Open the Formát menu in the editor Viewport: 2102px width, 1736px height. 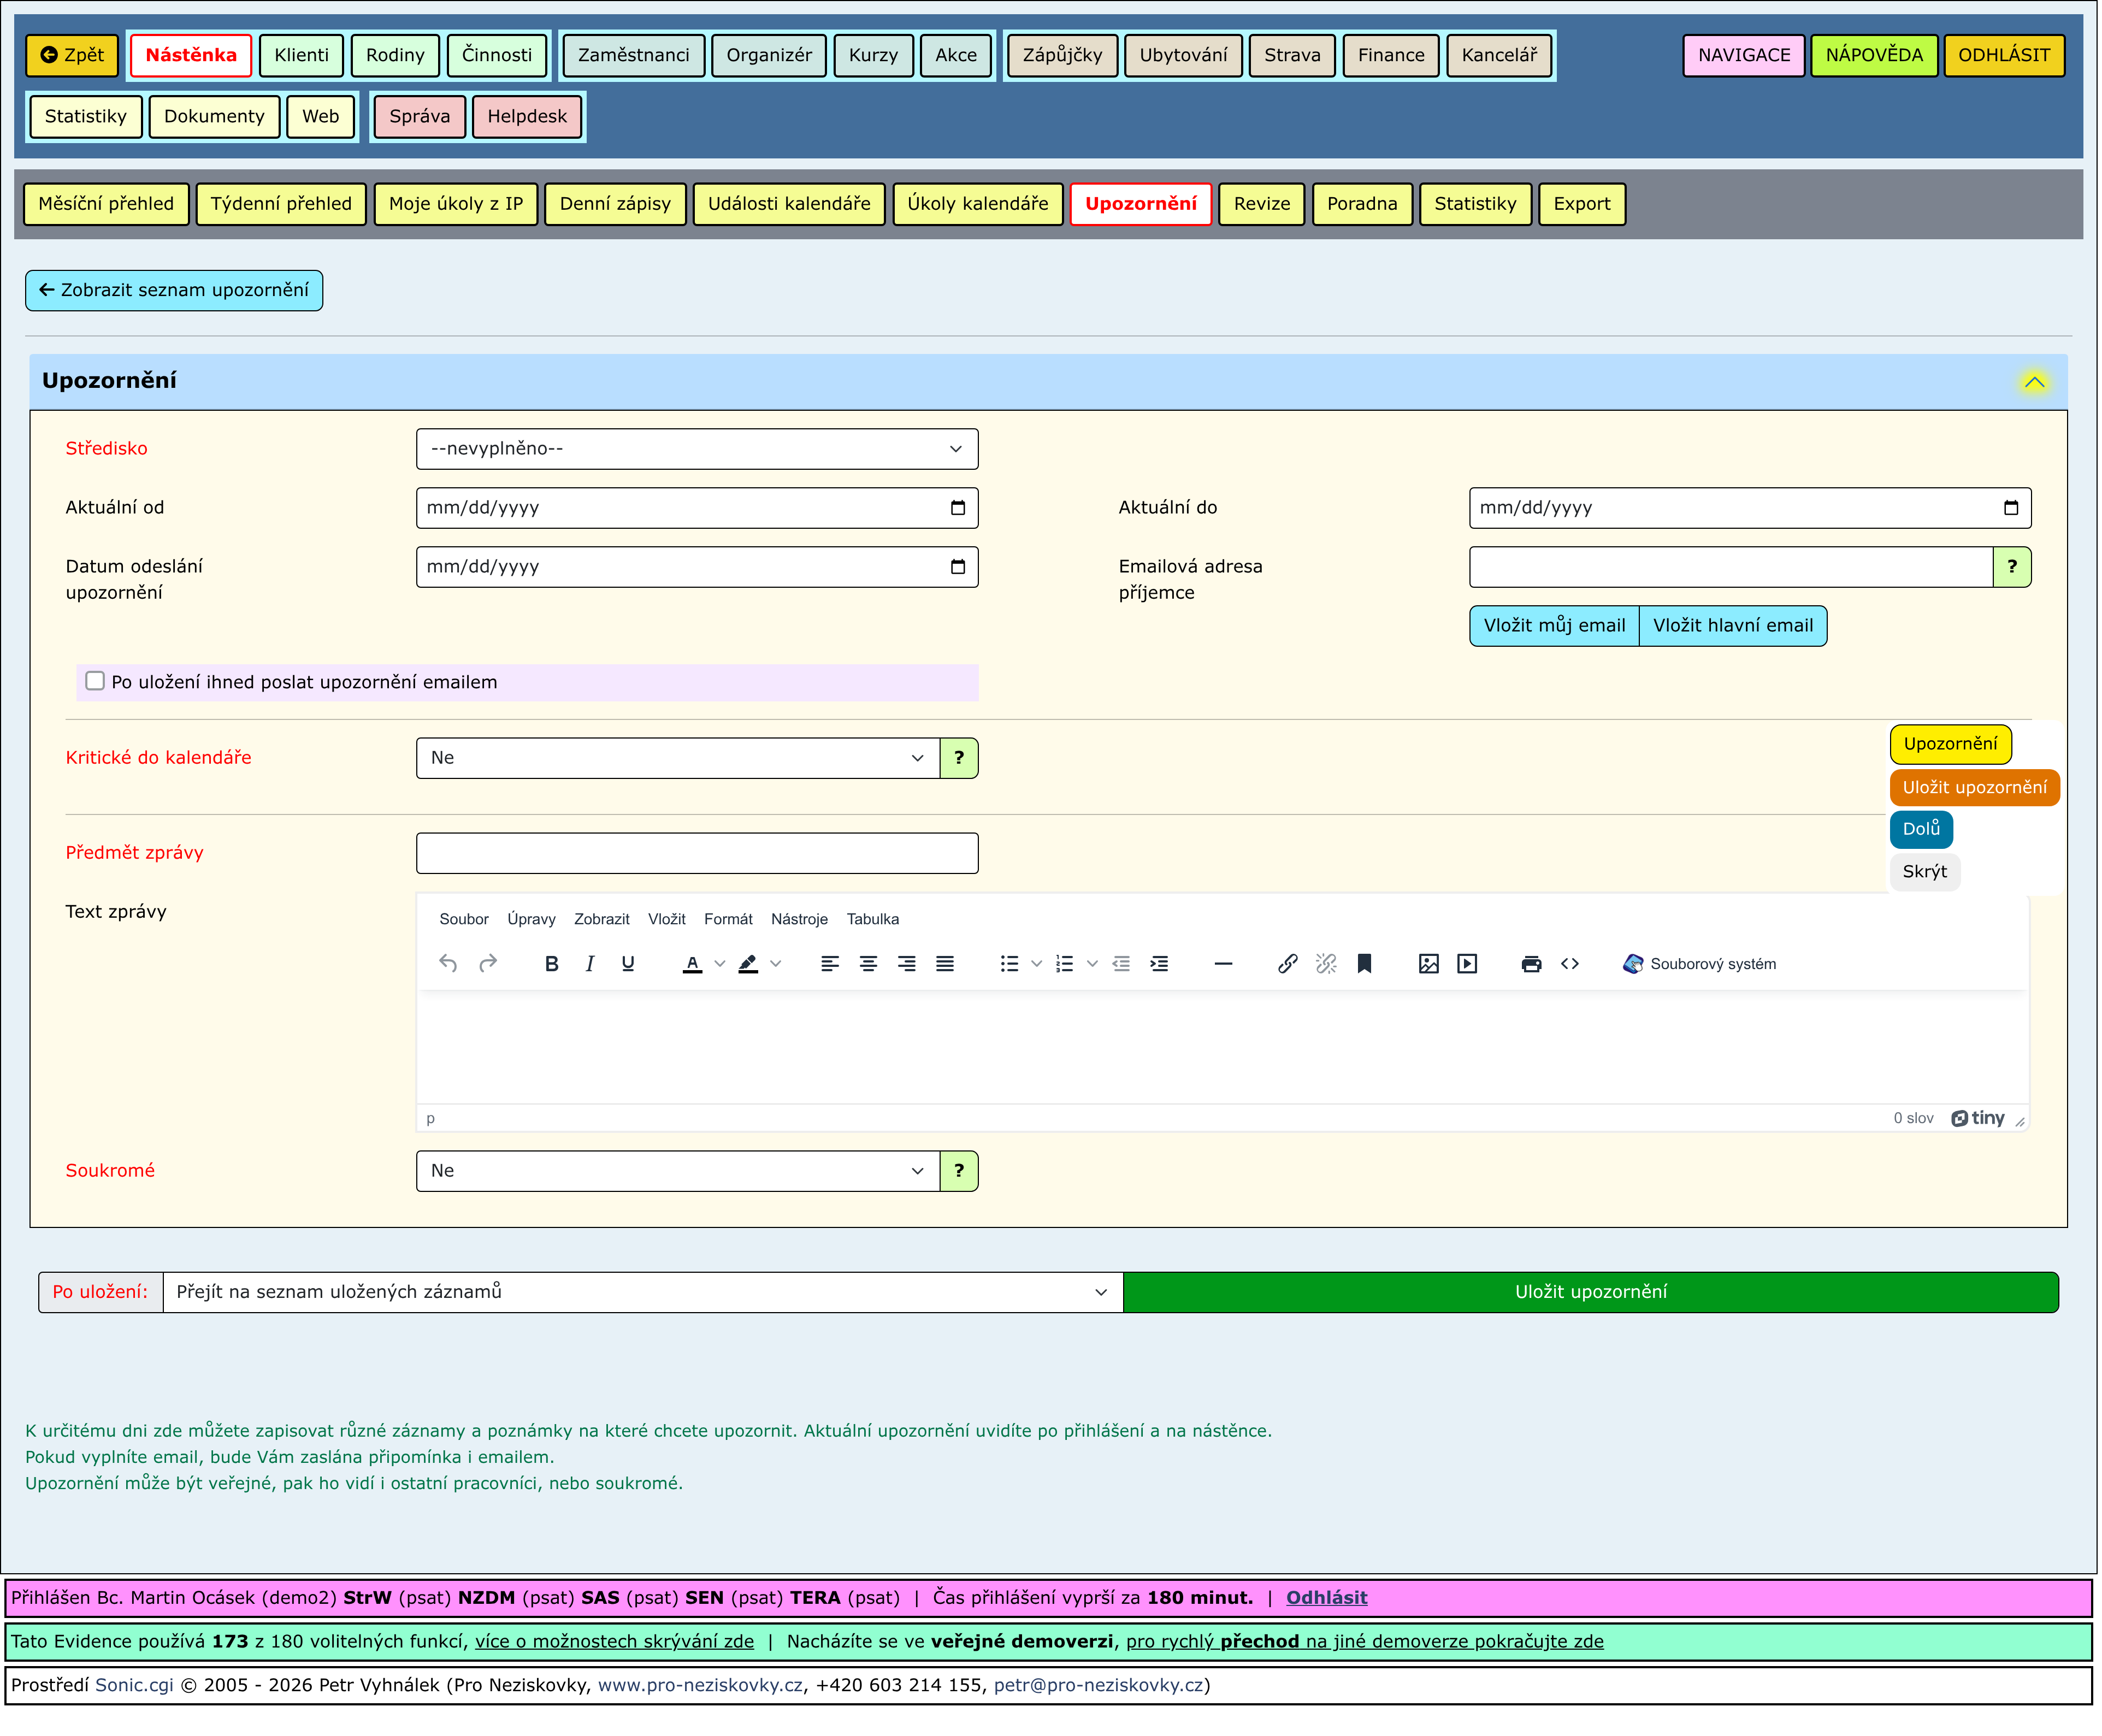727,919
